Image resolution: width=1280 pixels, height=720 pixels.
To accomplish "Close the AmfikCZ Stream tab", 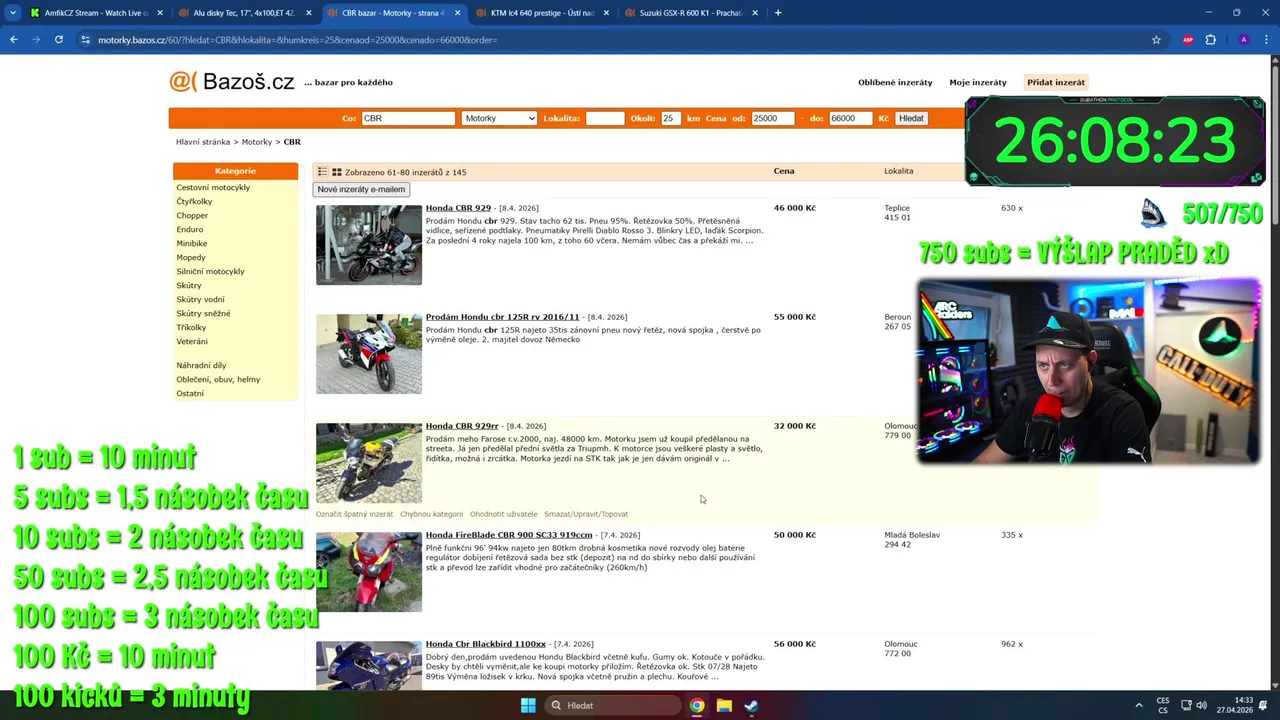I will (160, 13).
